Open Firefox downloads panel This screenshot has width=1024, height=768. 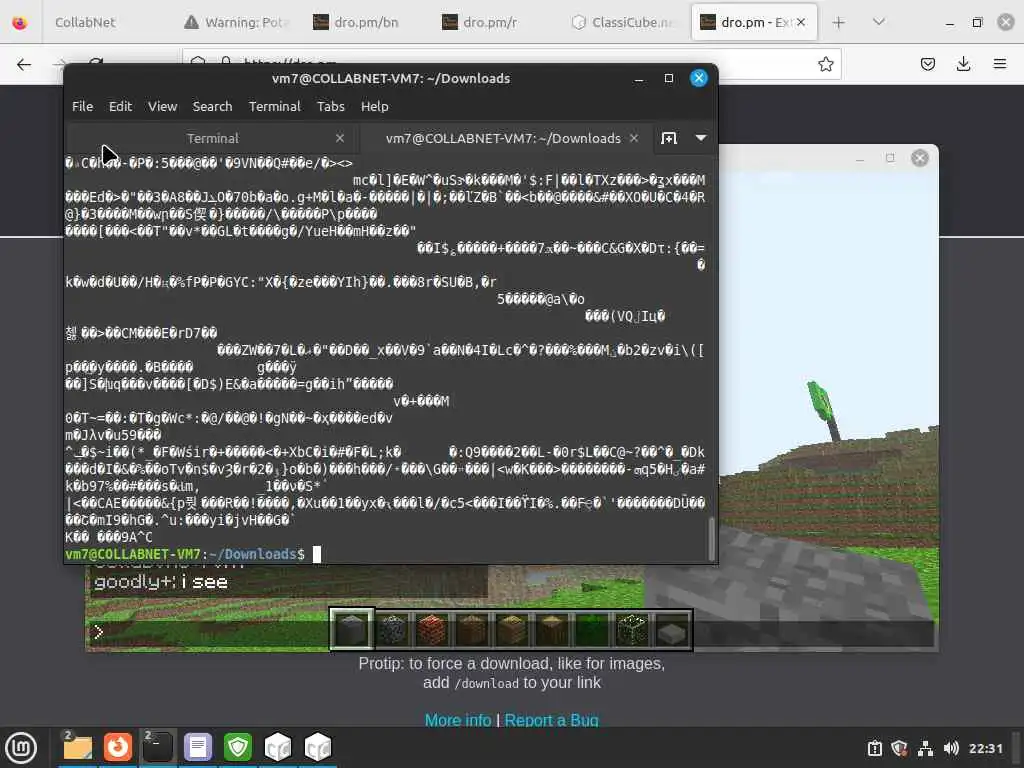tap(963, 64)
